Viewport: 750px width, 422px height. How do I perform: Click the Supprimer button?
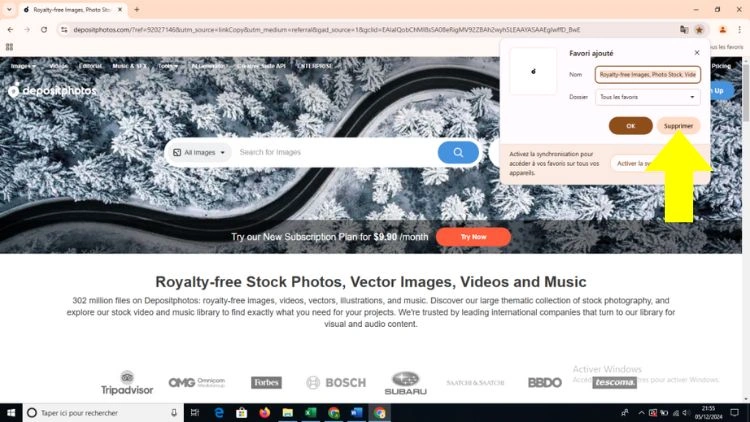(678, 126)
